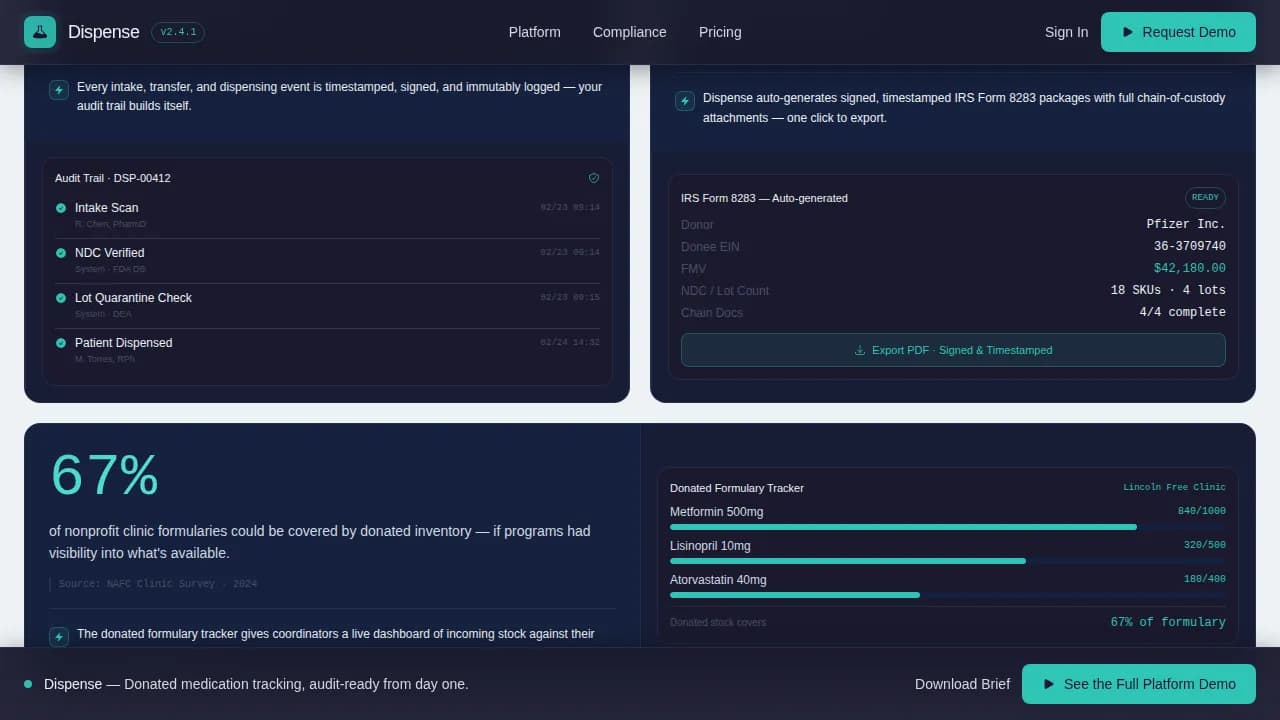Click the teal status dot in footer bar
Screen dimensions: 1280x720
(x=28, y=684)
